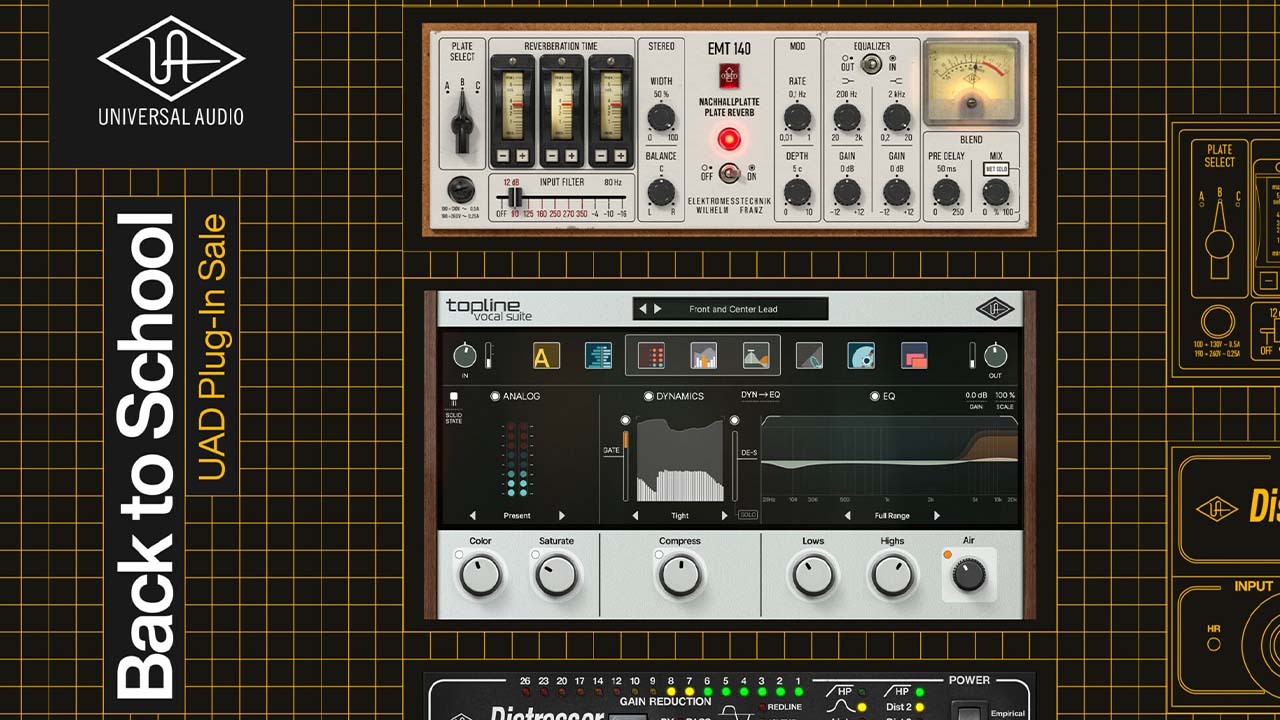
Task: Click left arrow beside Present
Action: click(x=473, y=516)
